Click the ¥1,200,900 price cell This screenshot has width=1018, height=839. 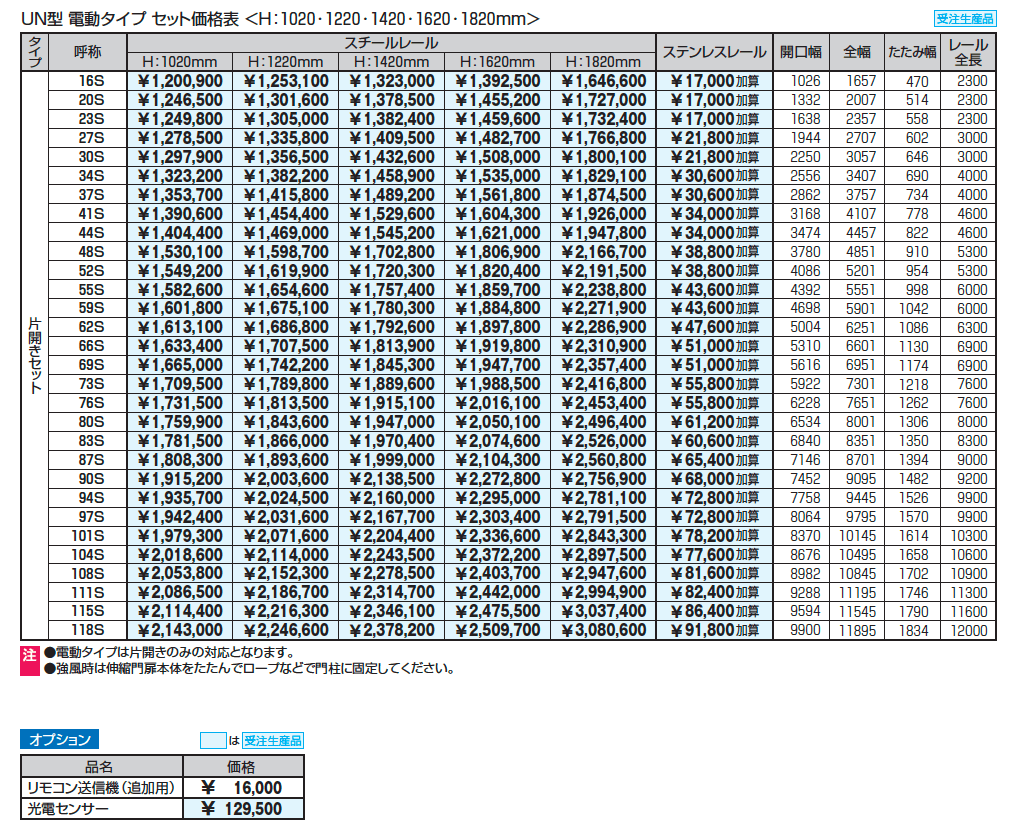(179, 81)
